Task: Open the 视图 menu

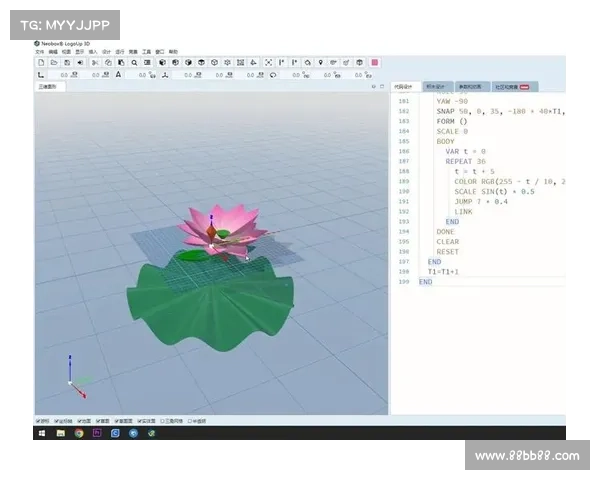Action: [67, 52]
